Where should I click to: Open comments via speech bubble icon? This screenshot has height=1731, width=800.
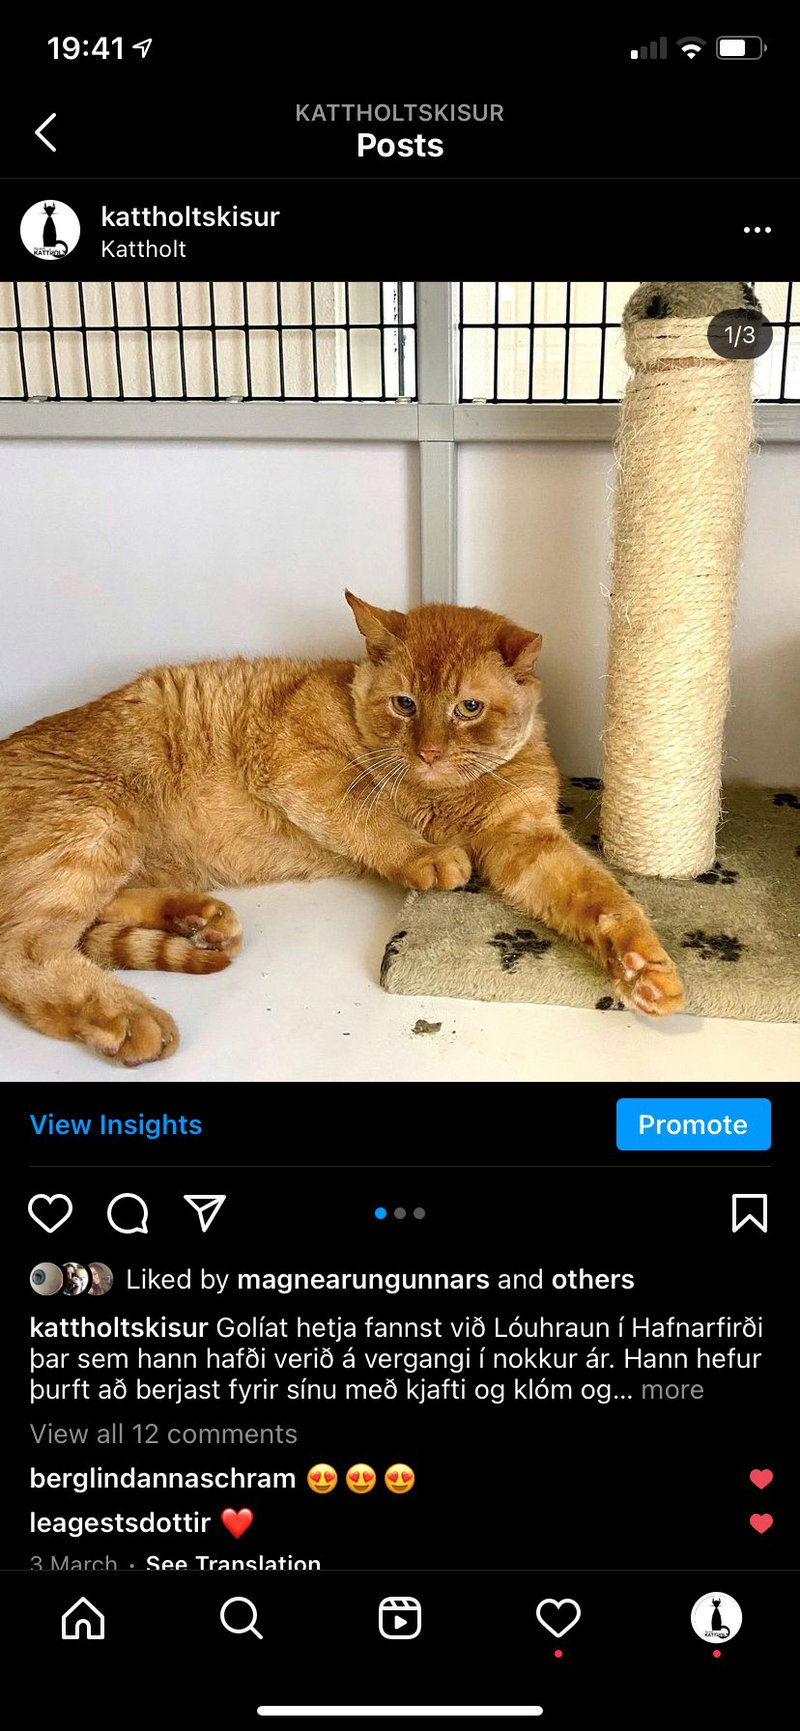pos(128,1213)
